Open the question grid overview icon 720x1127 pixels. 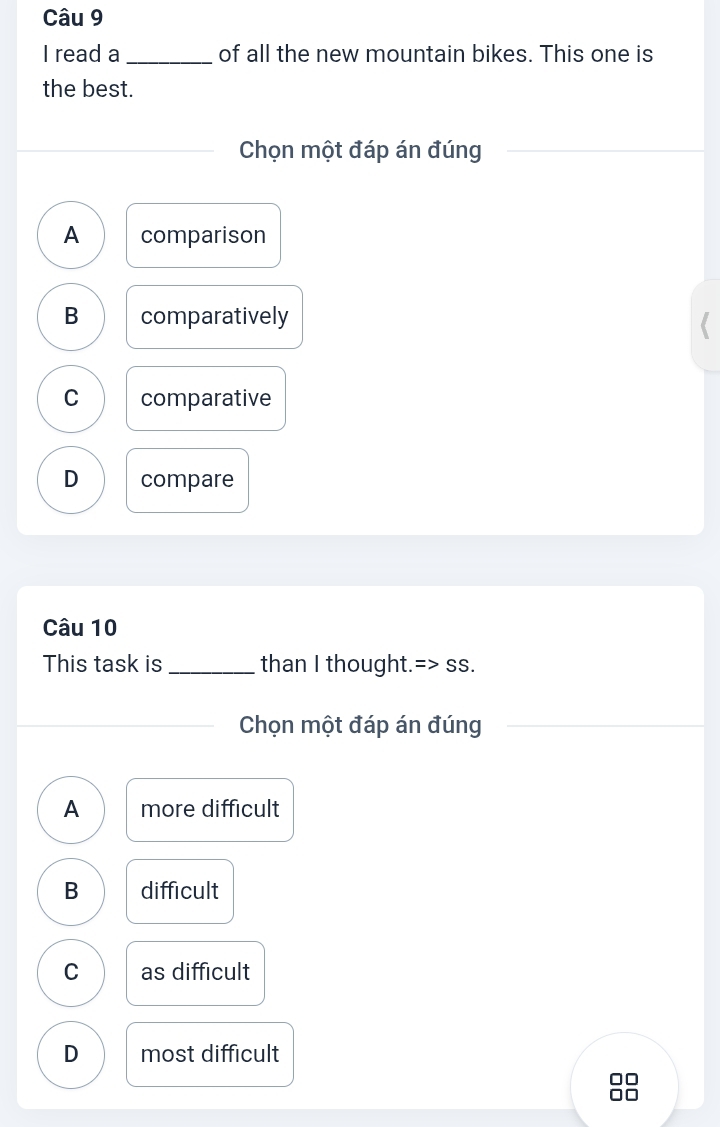click(624, 1086)
